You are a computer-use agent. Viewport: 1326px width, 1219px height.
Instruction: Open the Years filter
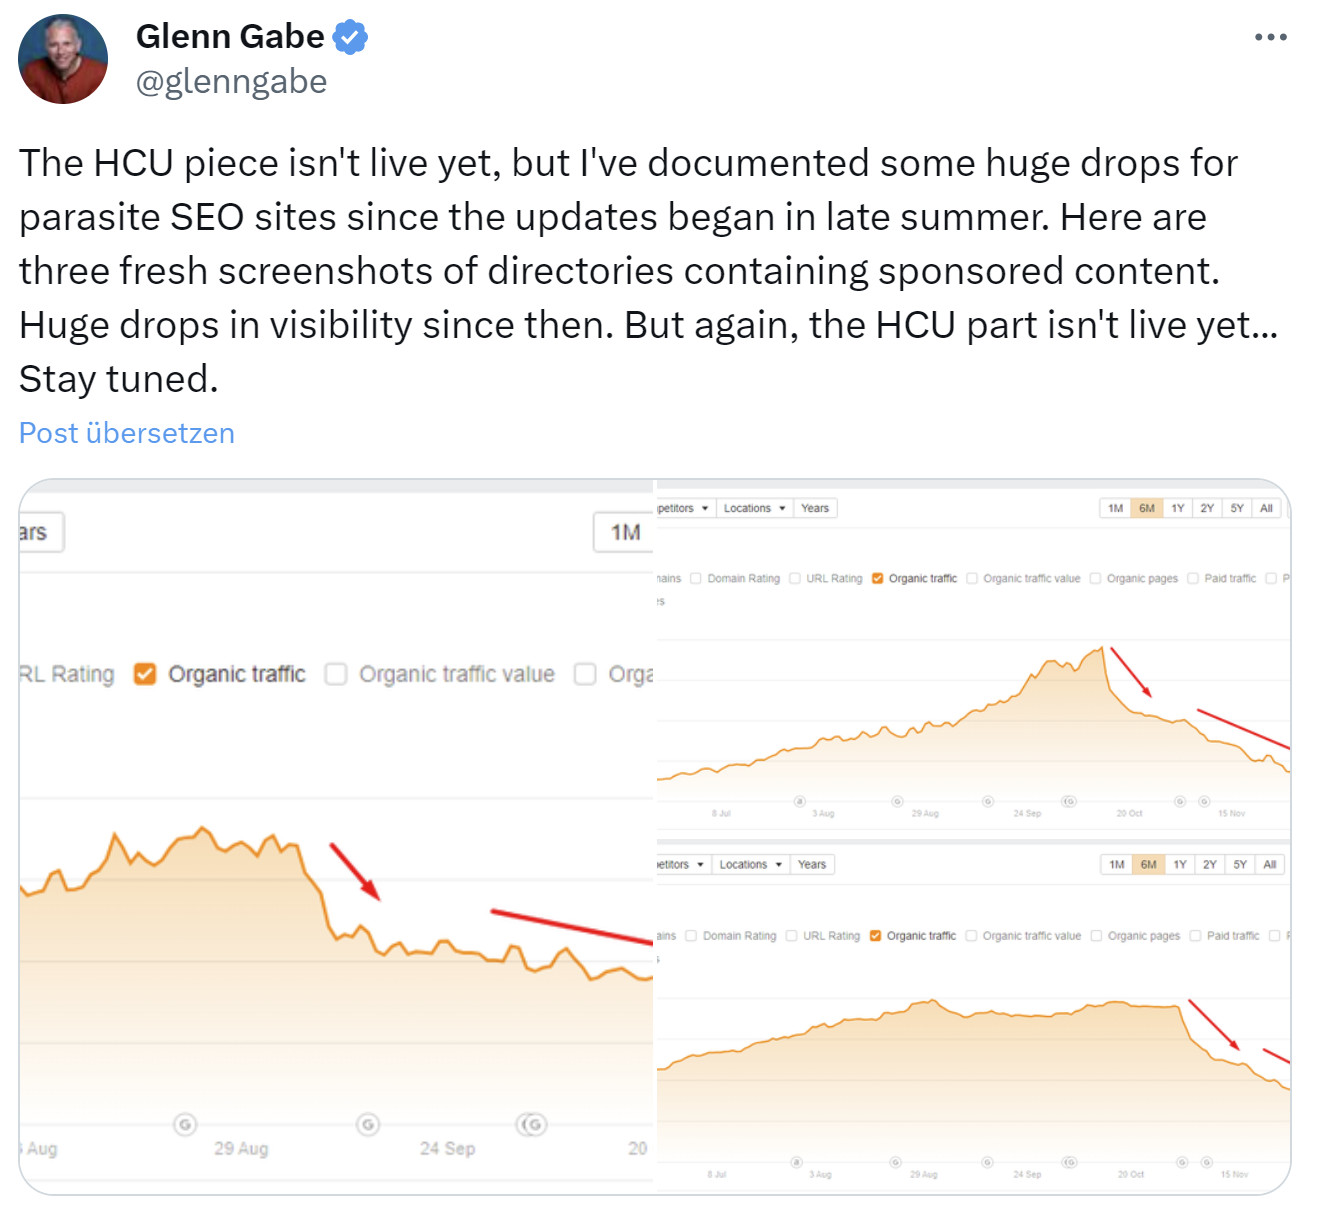815,508
